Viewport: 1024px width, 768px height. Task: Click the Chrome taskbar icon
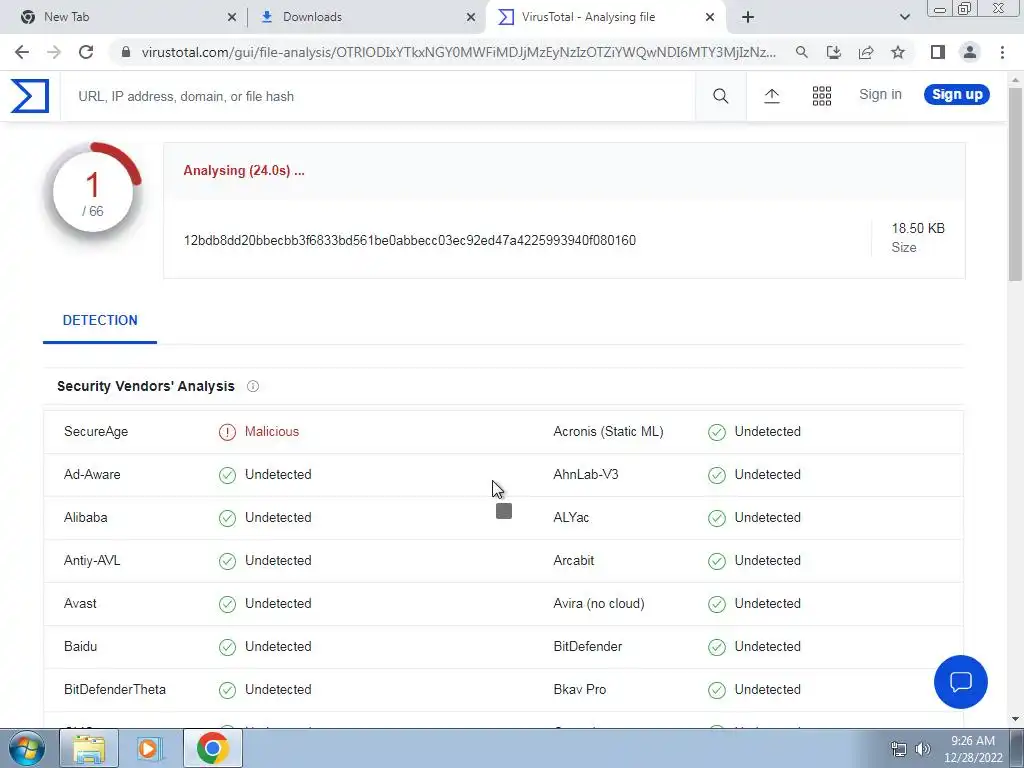[212, 748]
